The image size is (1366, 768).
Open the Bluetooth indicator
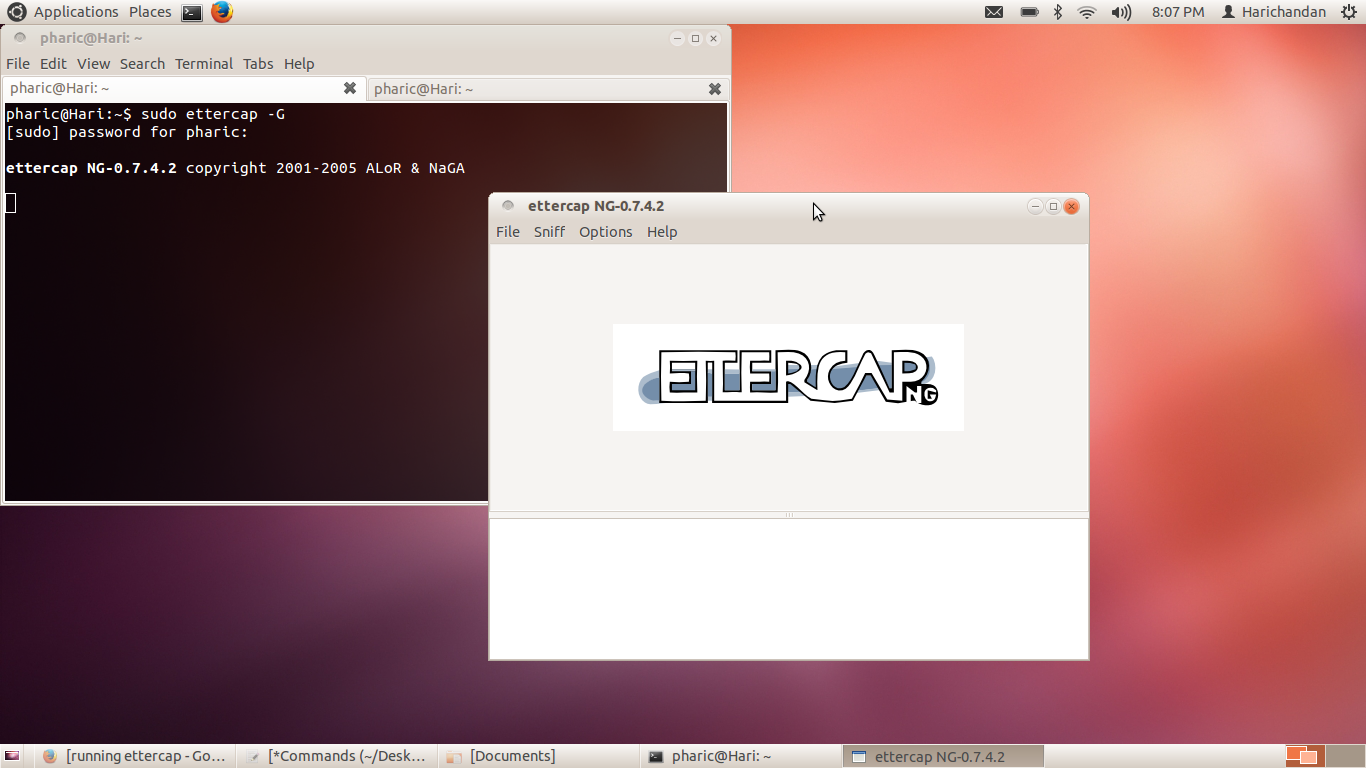[1058, 12]
